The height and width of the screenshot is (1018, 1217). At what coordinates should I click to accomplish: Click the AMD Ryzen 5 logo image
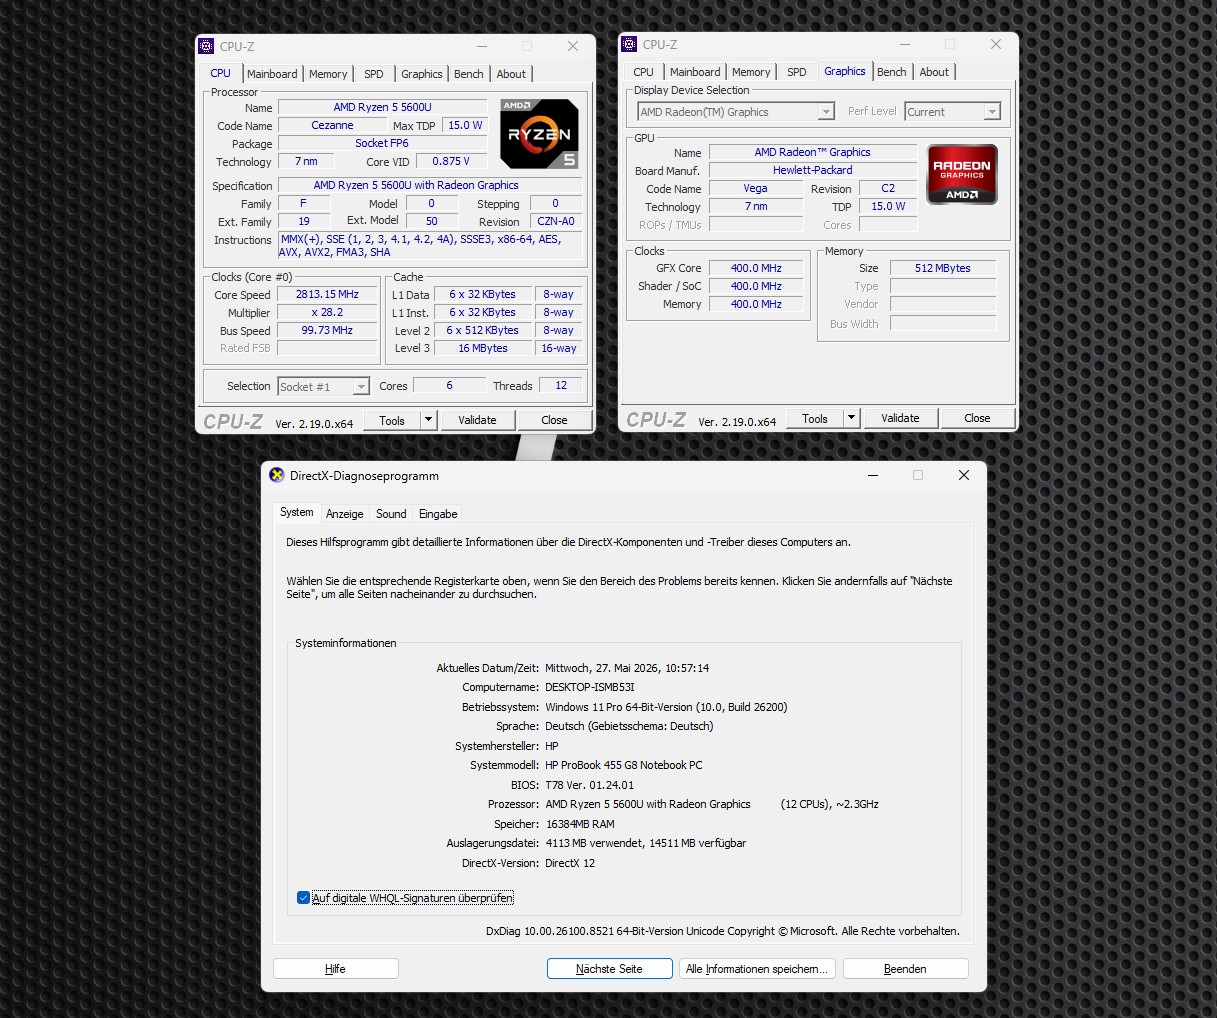(x=539, y=134)
